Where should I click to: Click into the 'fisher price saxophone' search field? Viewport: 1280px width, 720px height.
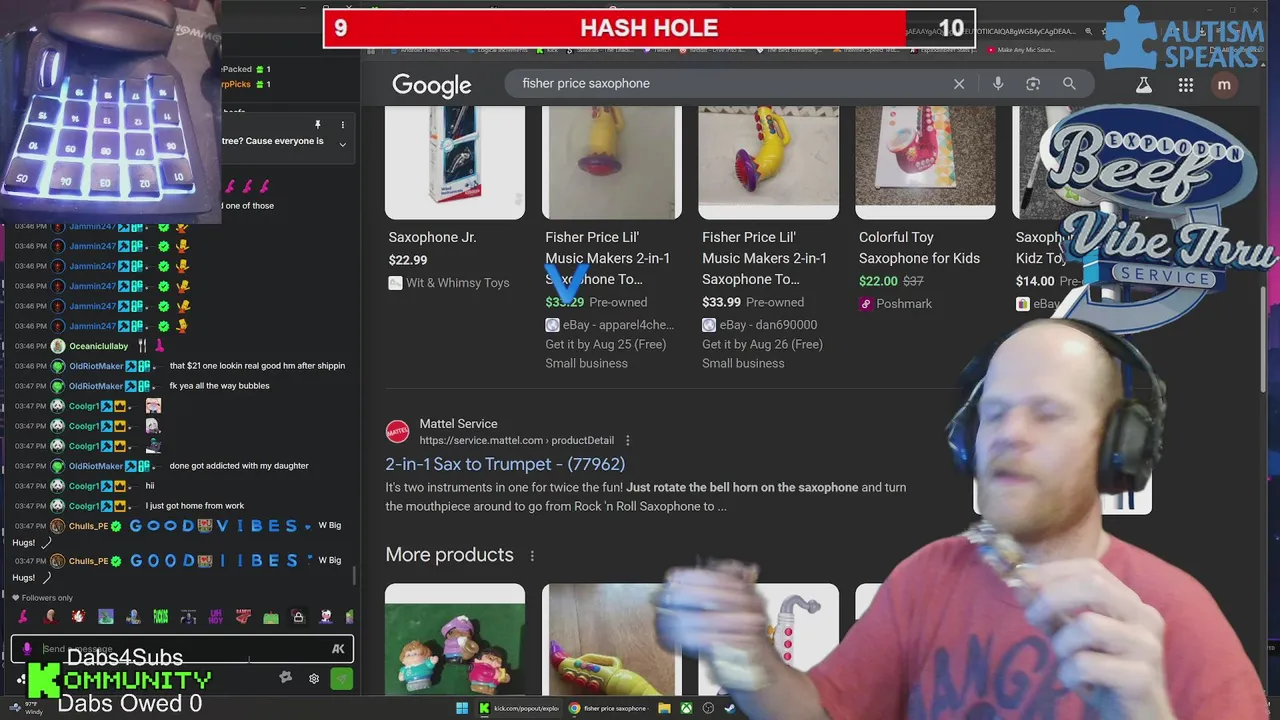[730, 84]
